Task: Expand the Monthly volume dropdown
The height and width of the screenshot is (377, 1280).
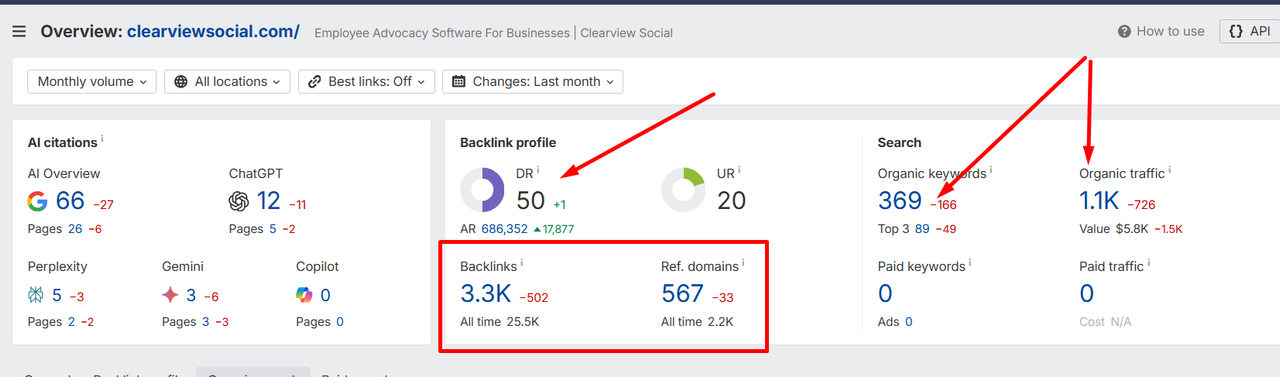Action: pos(91,82)
